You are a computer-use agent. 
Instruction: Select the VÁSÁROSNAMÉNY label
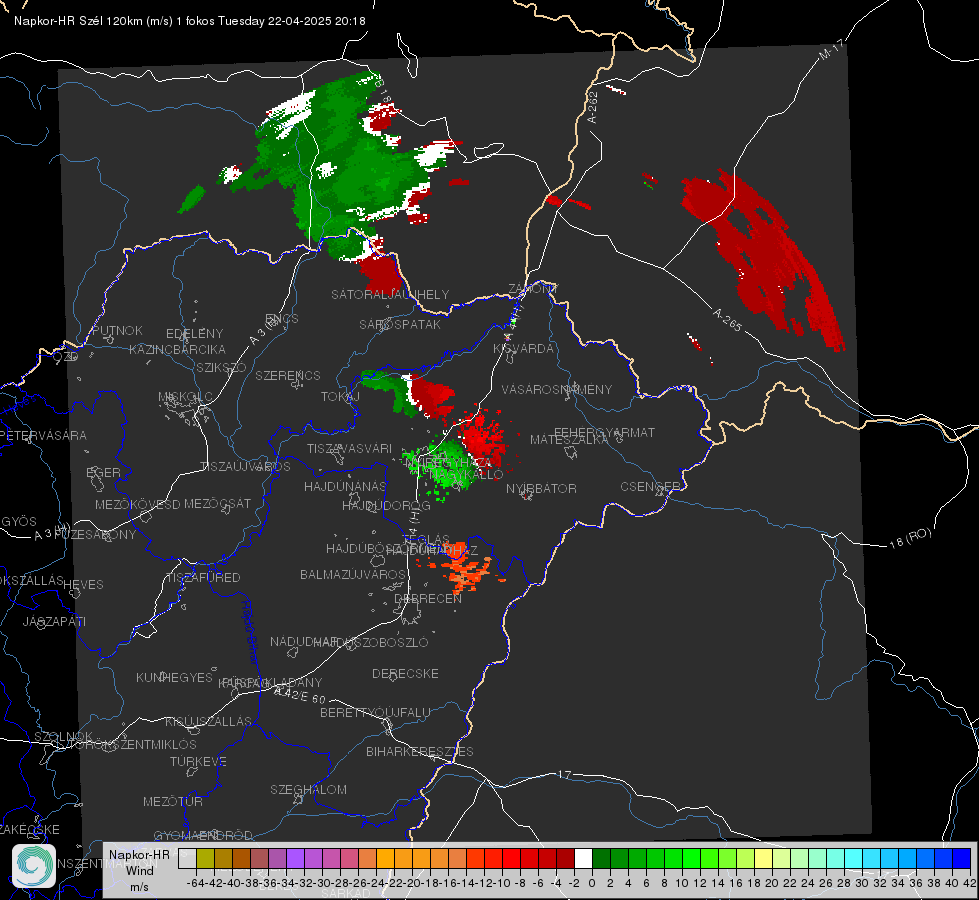[557, 389]
